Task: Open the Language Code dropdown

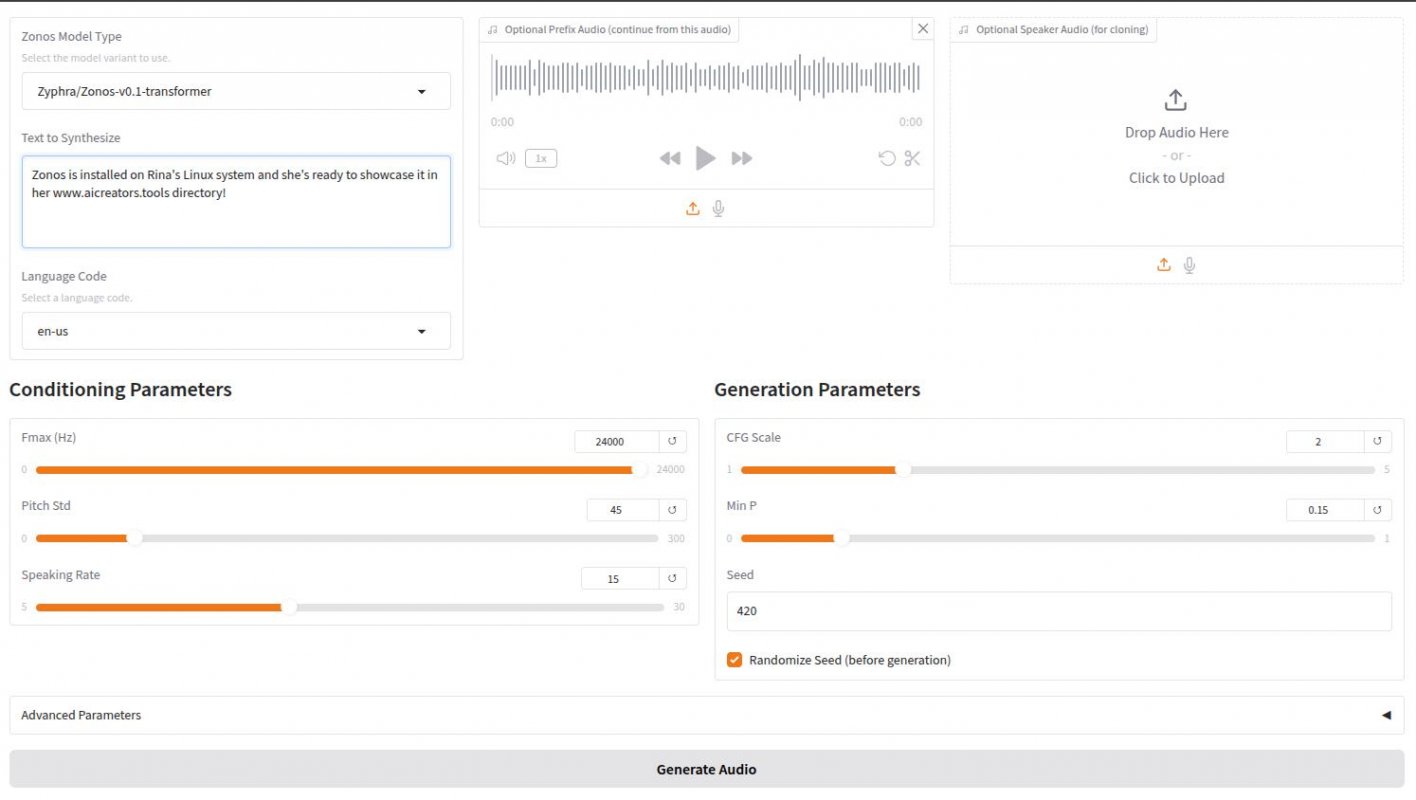Action: point(421,331)
